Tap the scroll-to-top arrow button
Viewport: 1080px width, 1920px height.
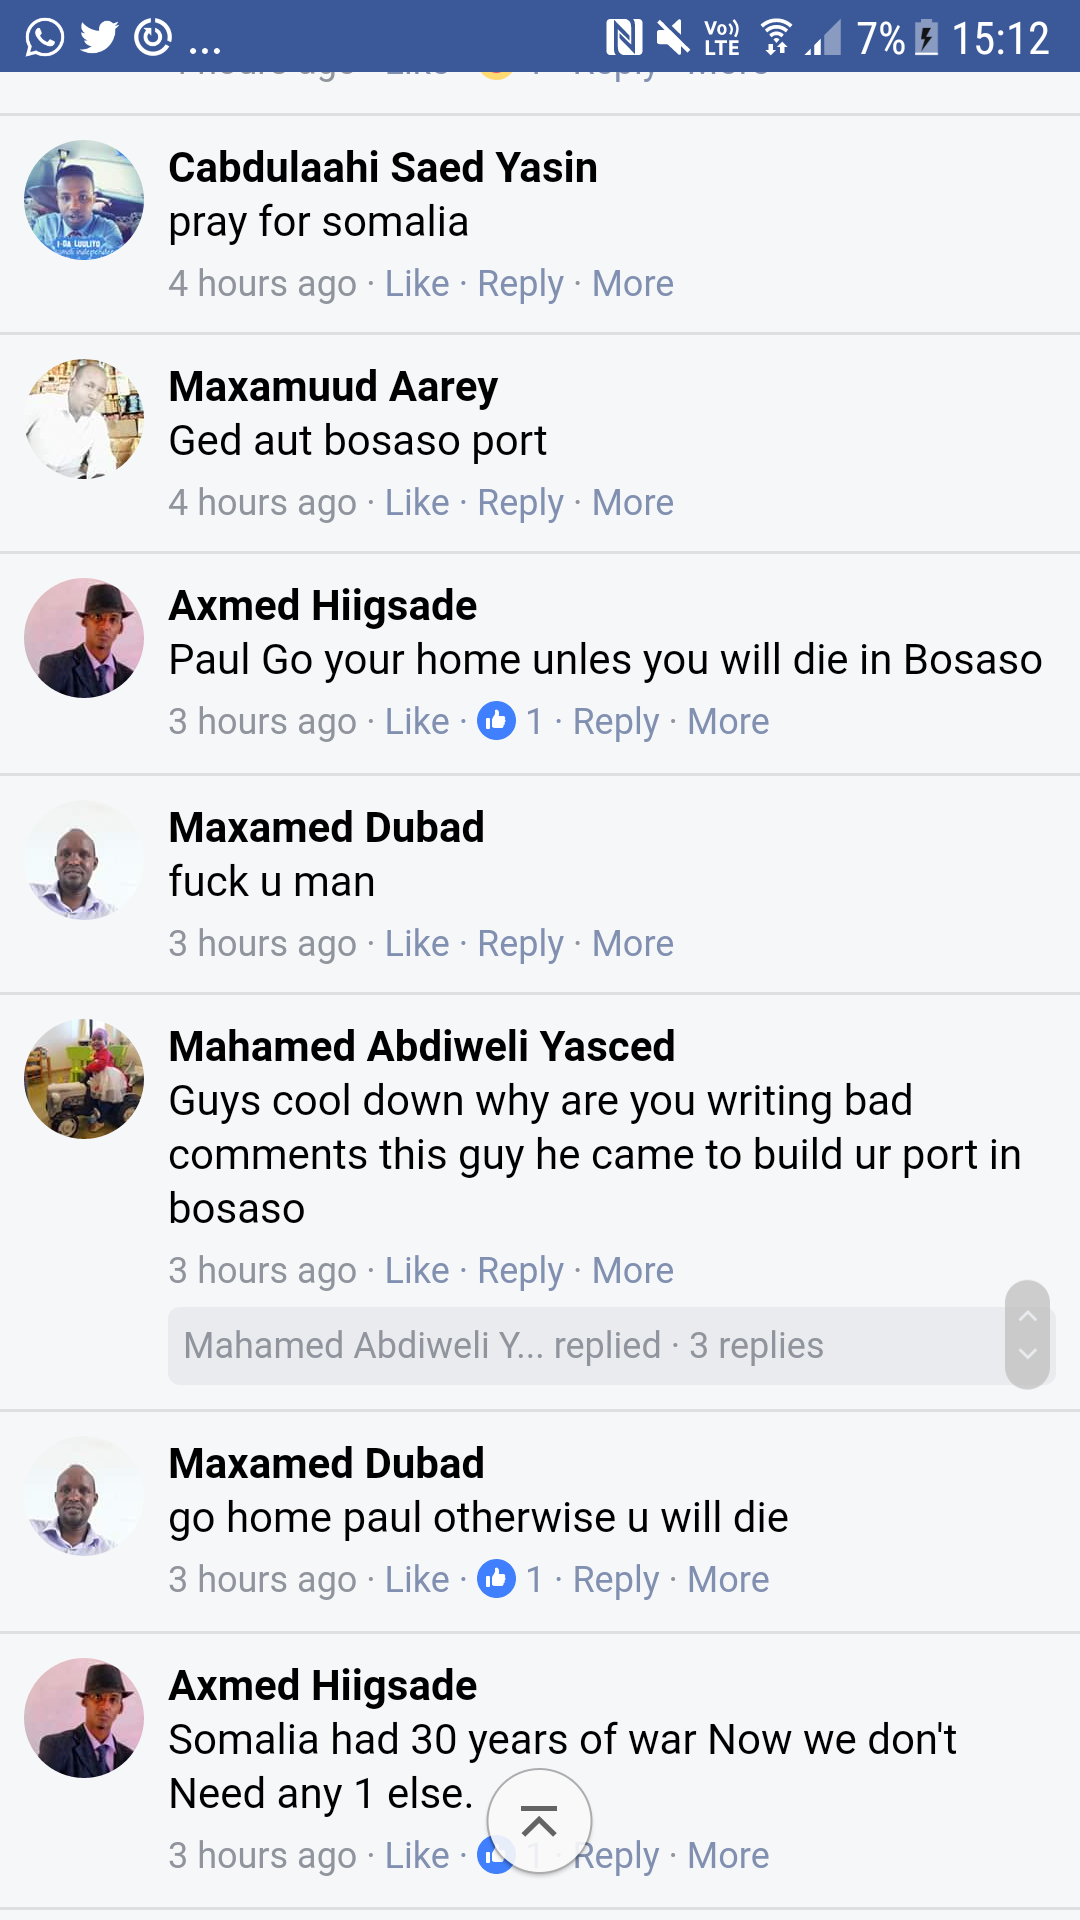pos(539,1822)
